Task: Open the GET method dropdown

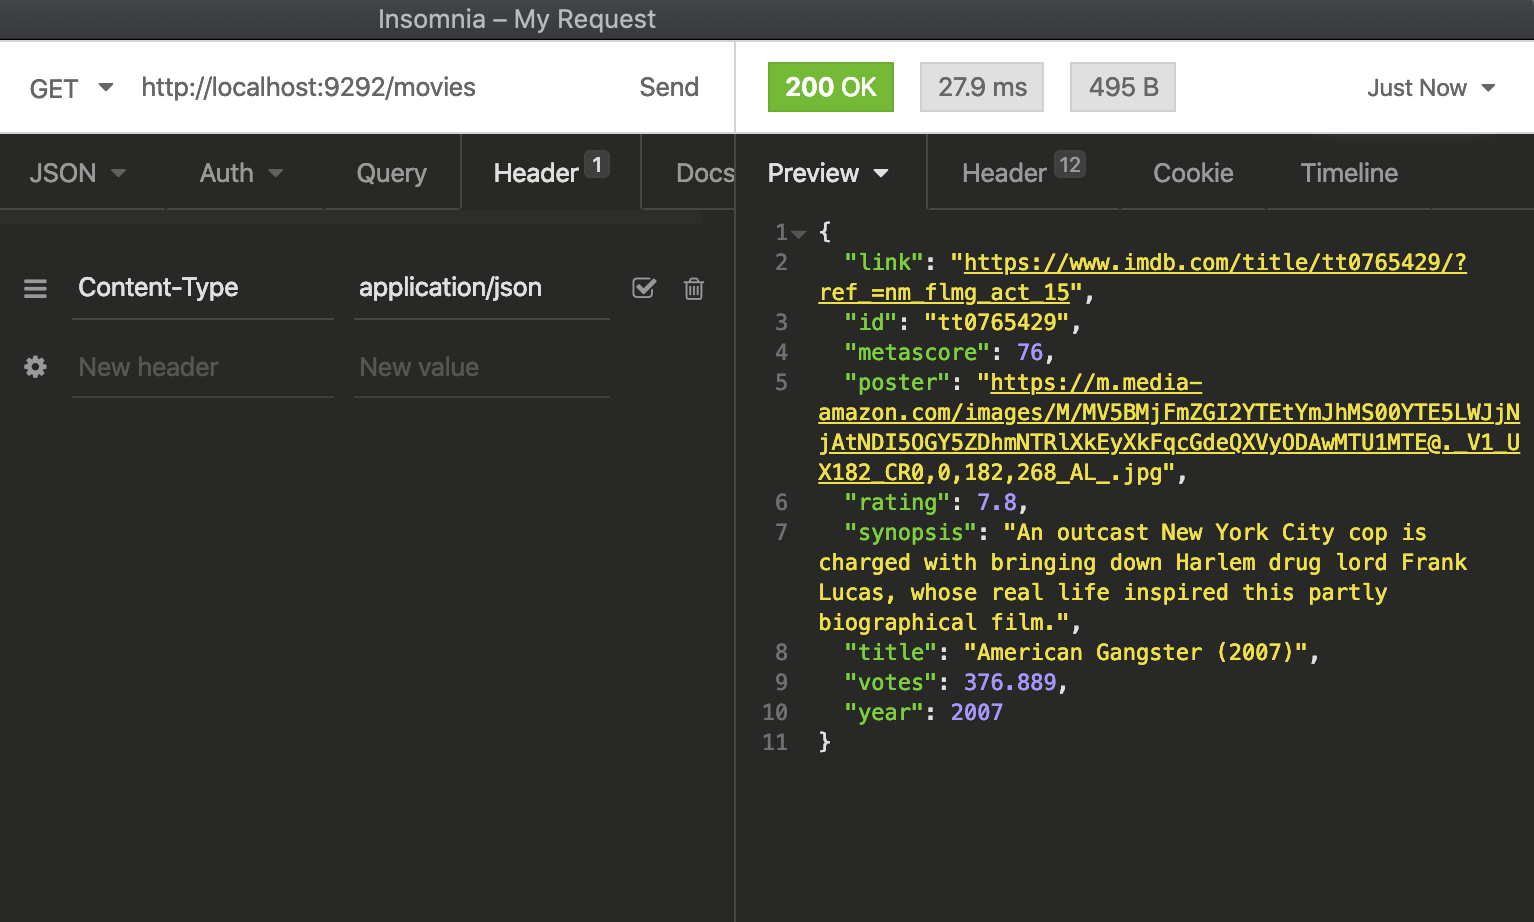Action: pyautogui.click(x=71, y=88)
